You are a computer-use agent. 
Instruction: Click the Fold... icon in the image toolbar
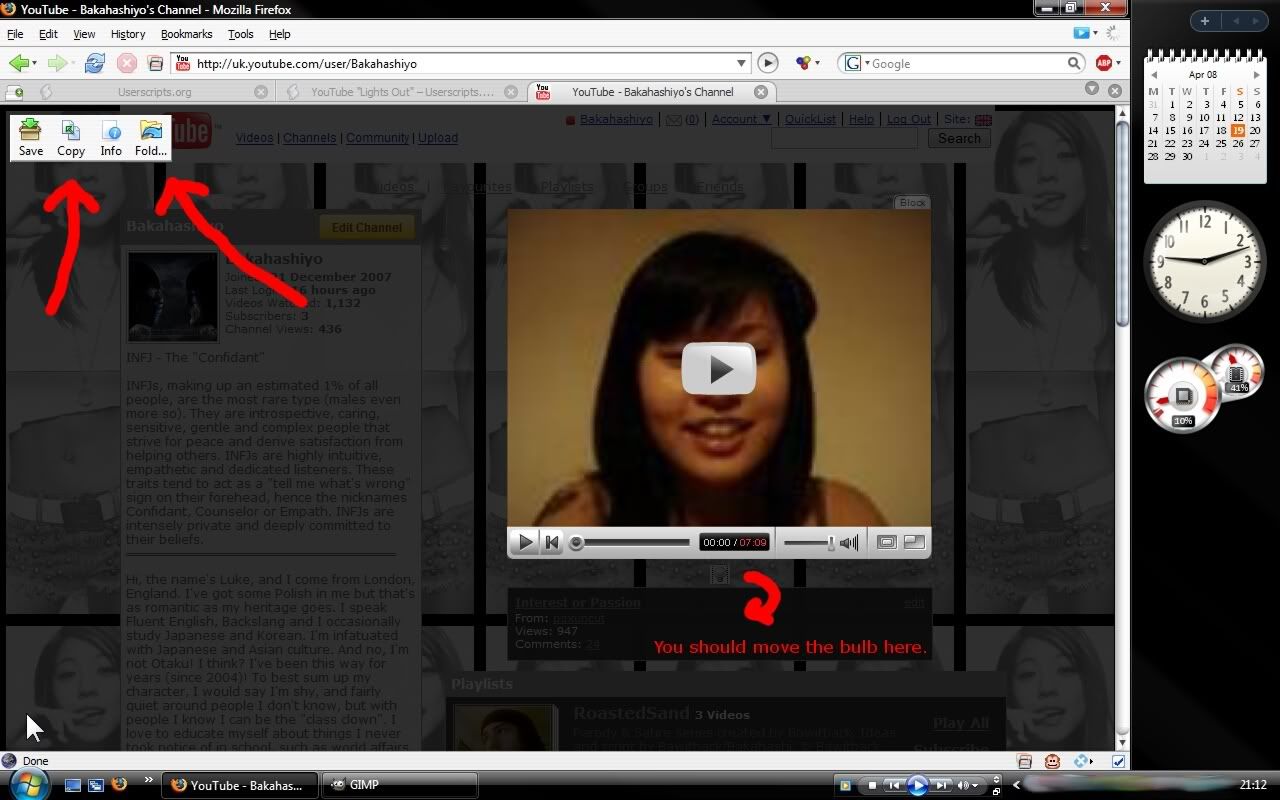pos(151,138)
